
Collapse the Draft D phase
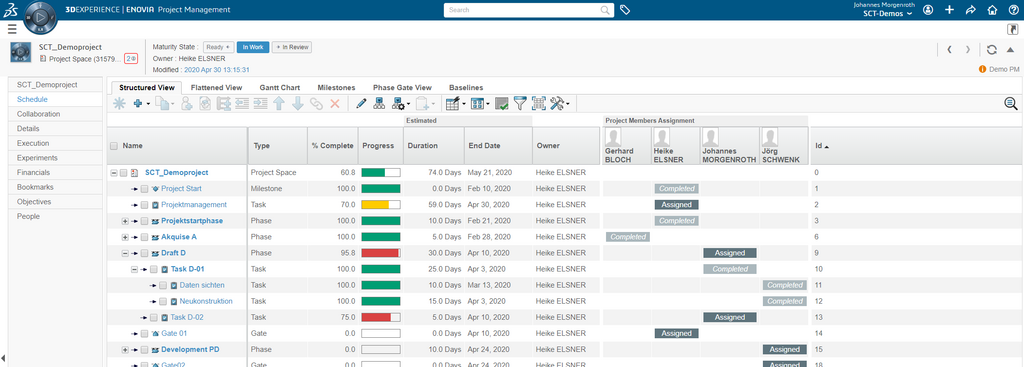pos(125,253)
